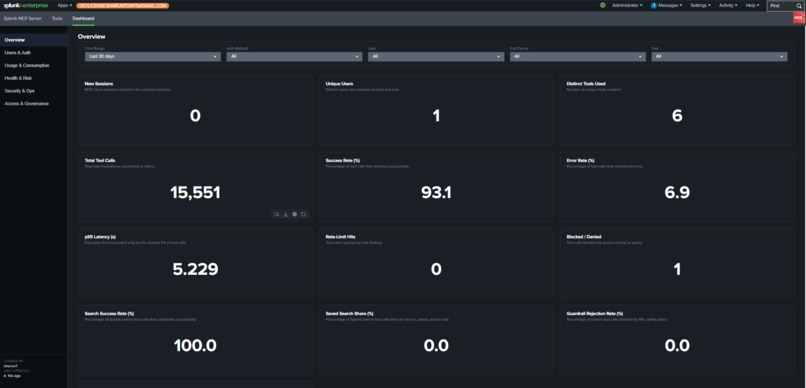
Task: Expand the Auth Method dropdown
Action: click(x=294, y=57)
